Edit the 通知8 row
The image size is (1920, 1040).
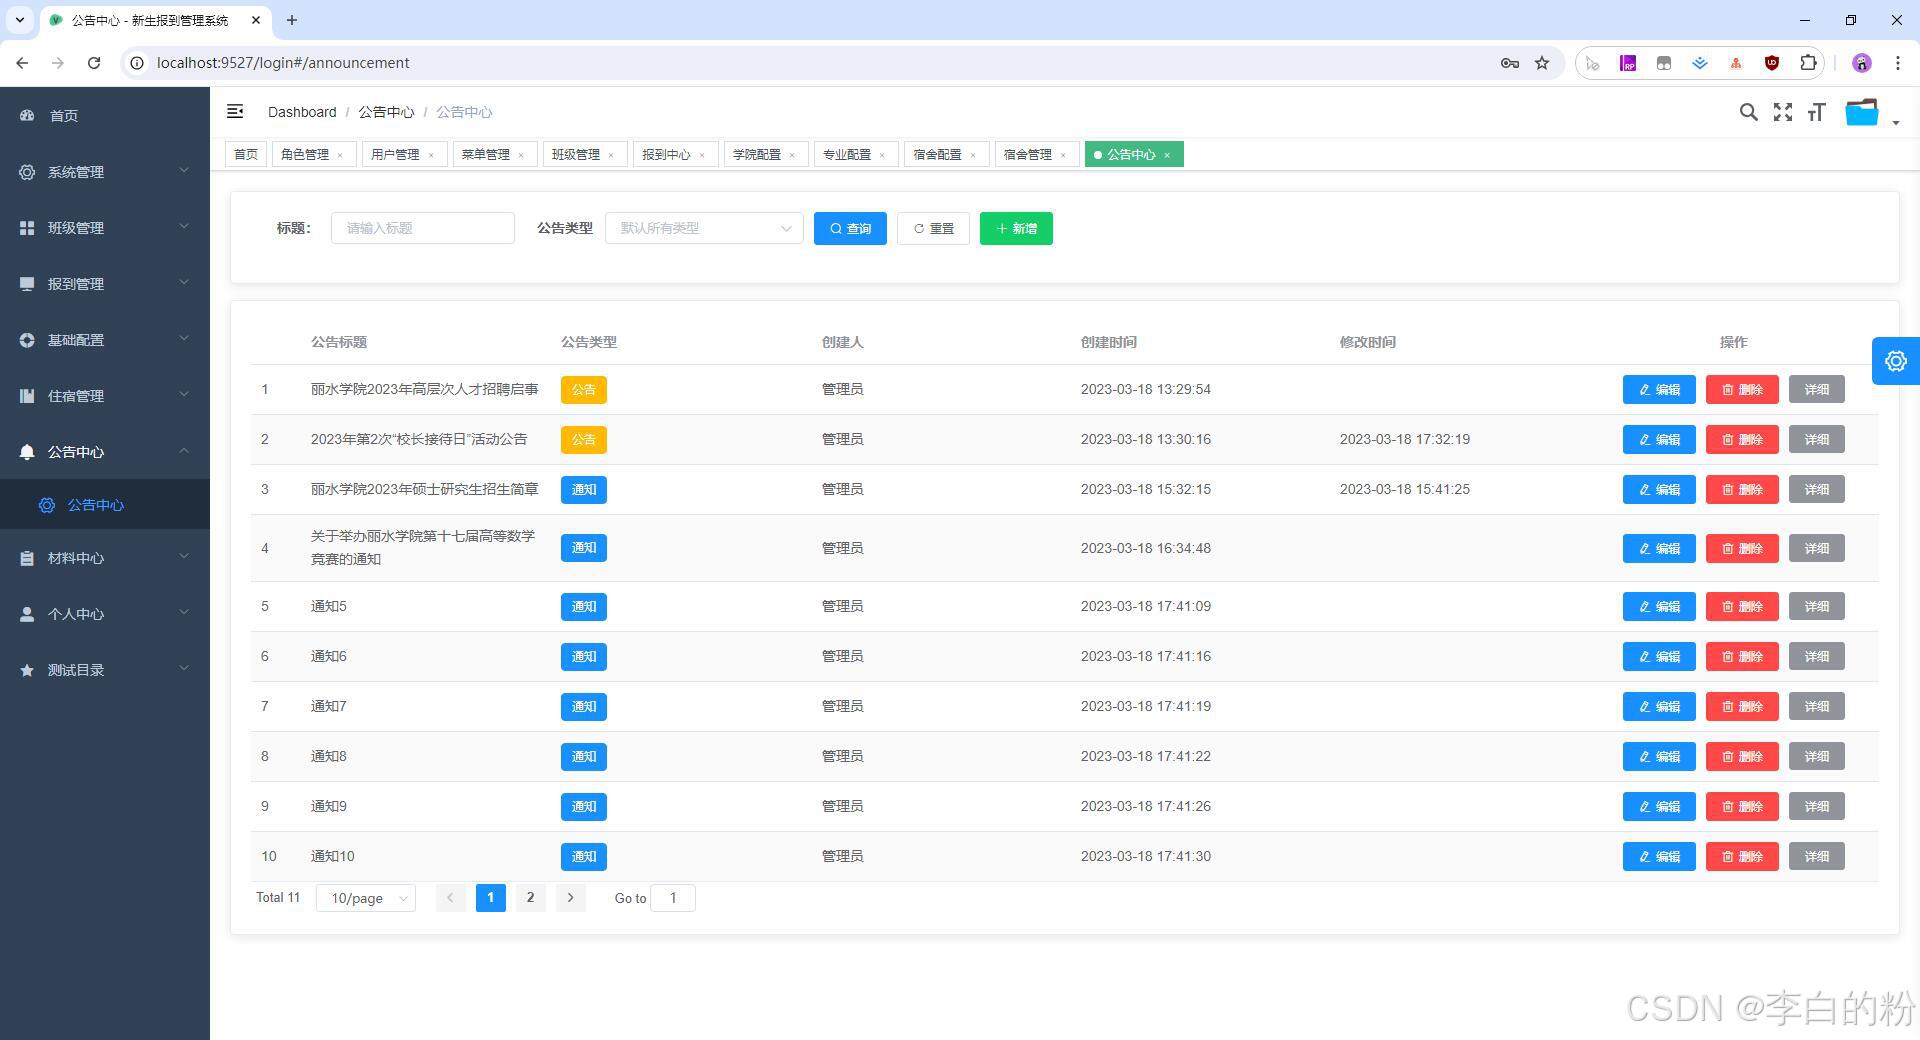(x=1659, y=757)
